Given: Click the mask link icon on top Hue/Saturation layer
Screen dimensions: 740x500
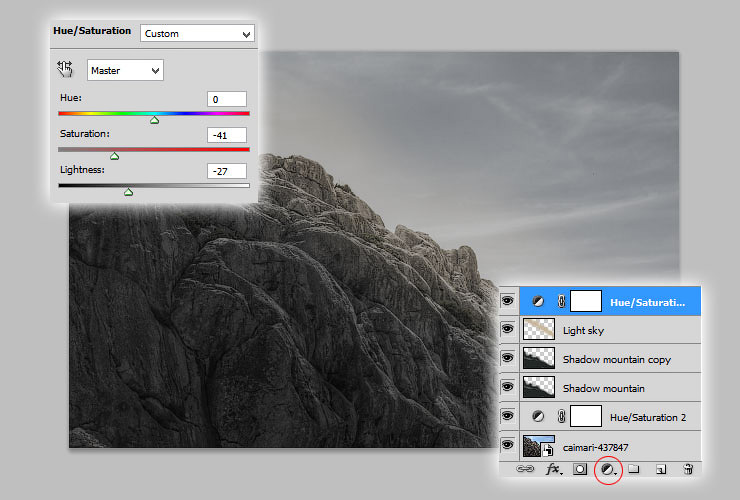Looking at the screenshot, I should (x=561, y=301).
